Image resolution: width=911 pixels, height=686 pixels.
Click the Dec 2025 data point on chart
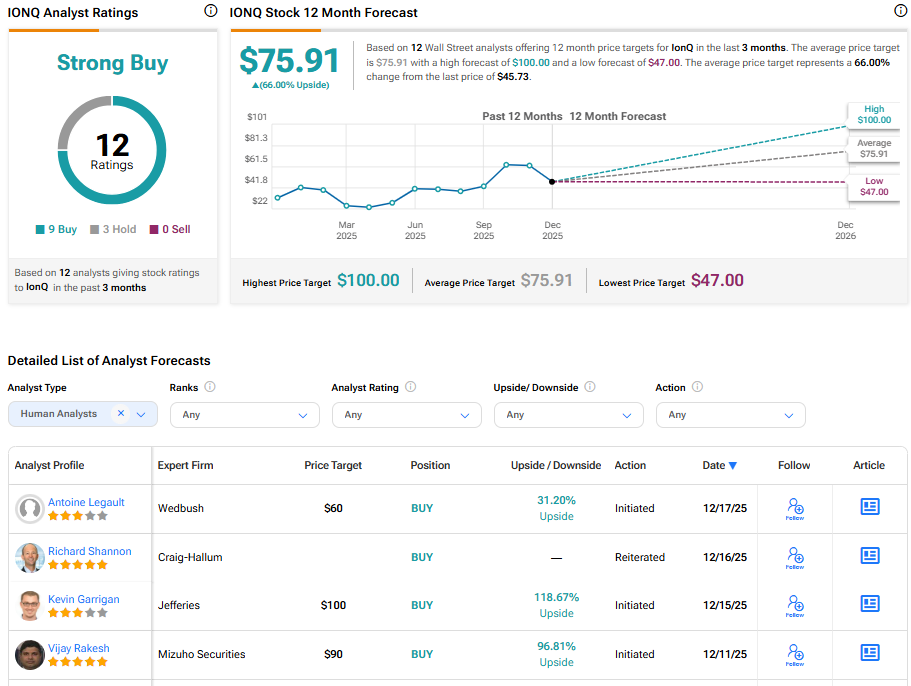click(552, 181)
